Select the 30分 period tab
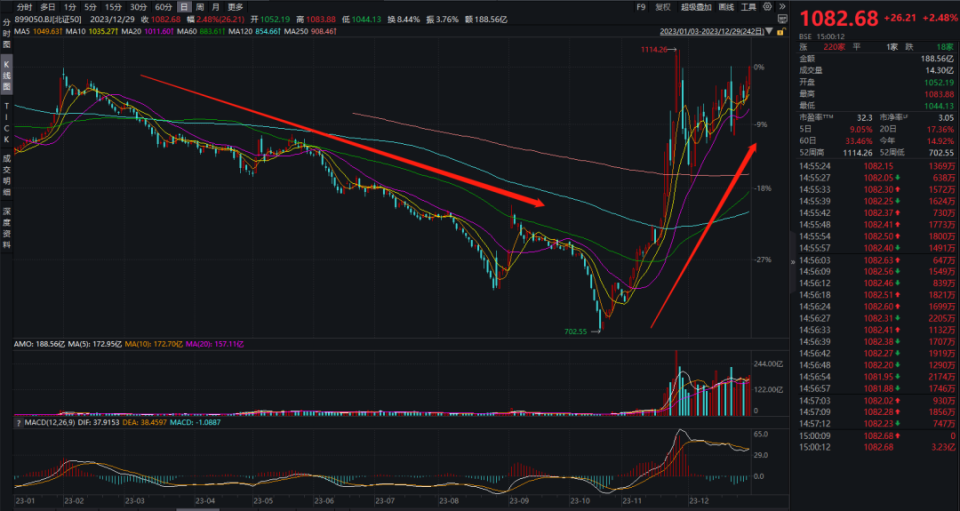Image resolution: width=960 pixels, height=511 pixels. (x=138, y=7)
